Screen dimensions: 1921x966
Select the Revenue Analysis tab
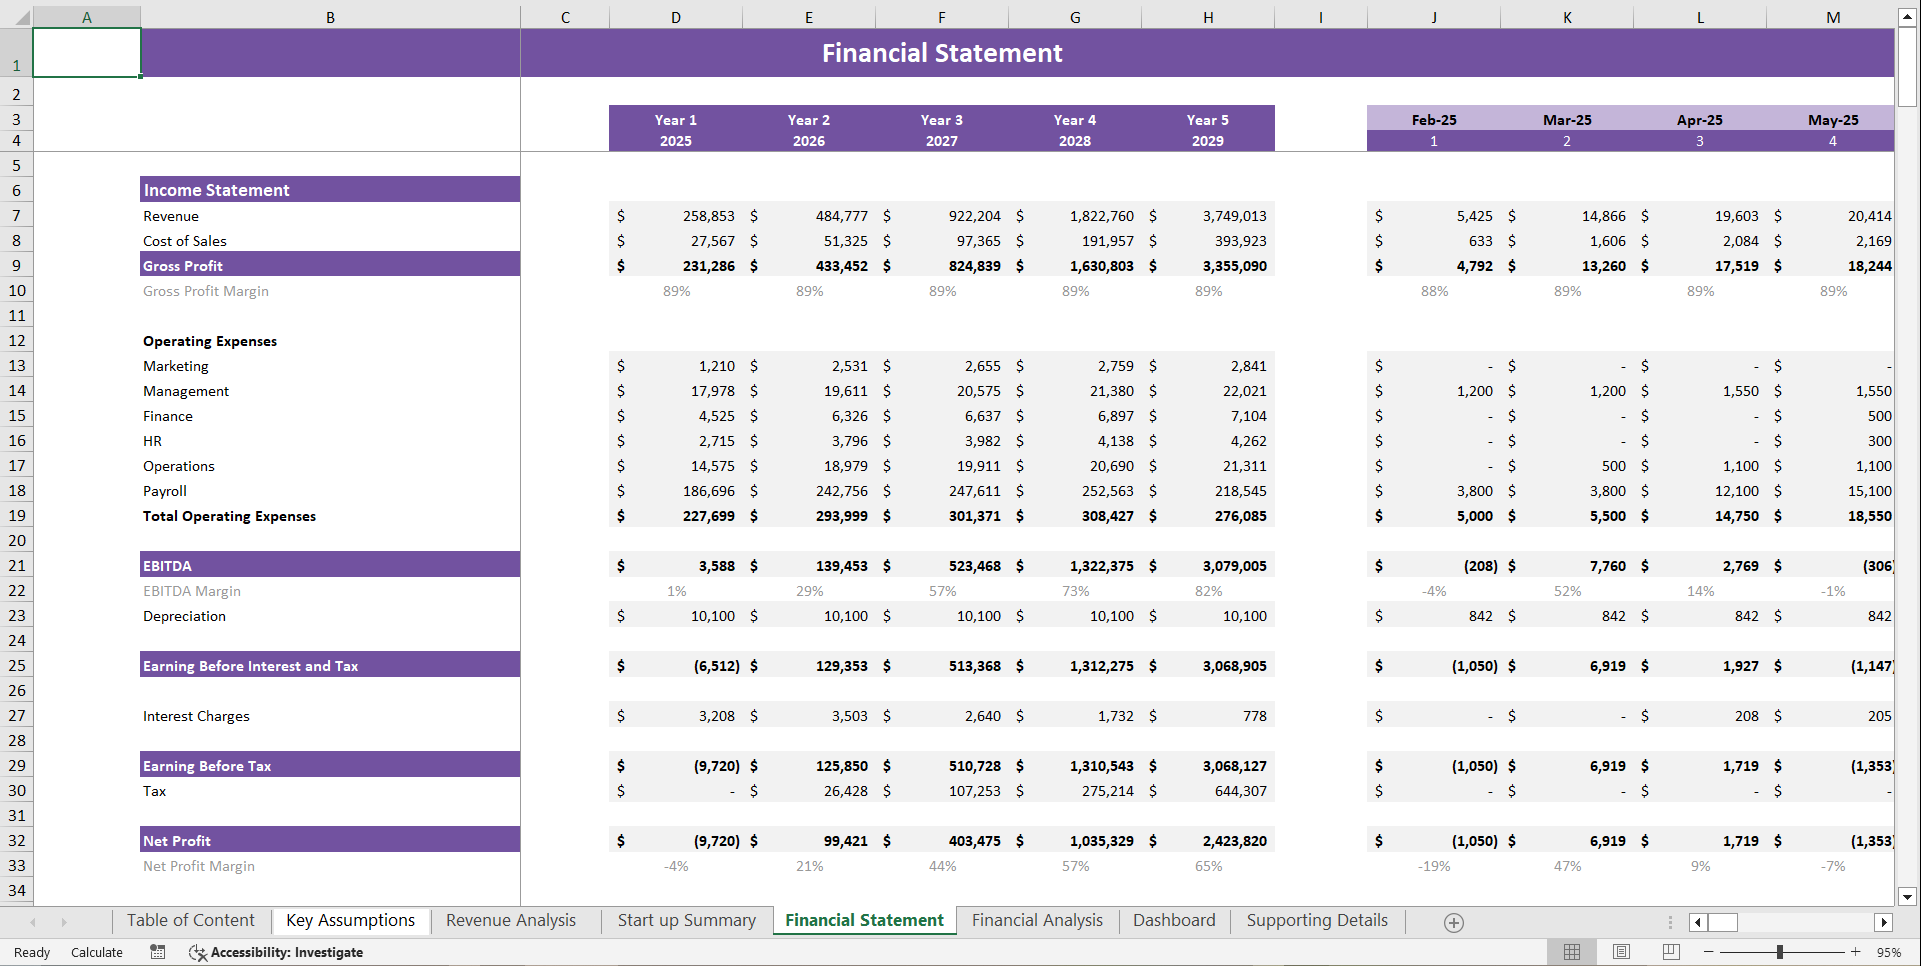511,920
